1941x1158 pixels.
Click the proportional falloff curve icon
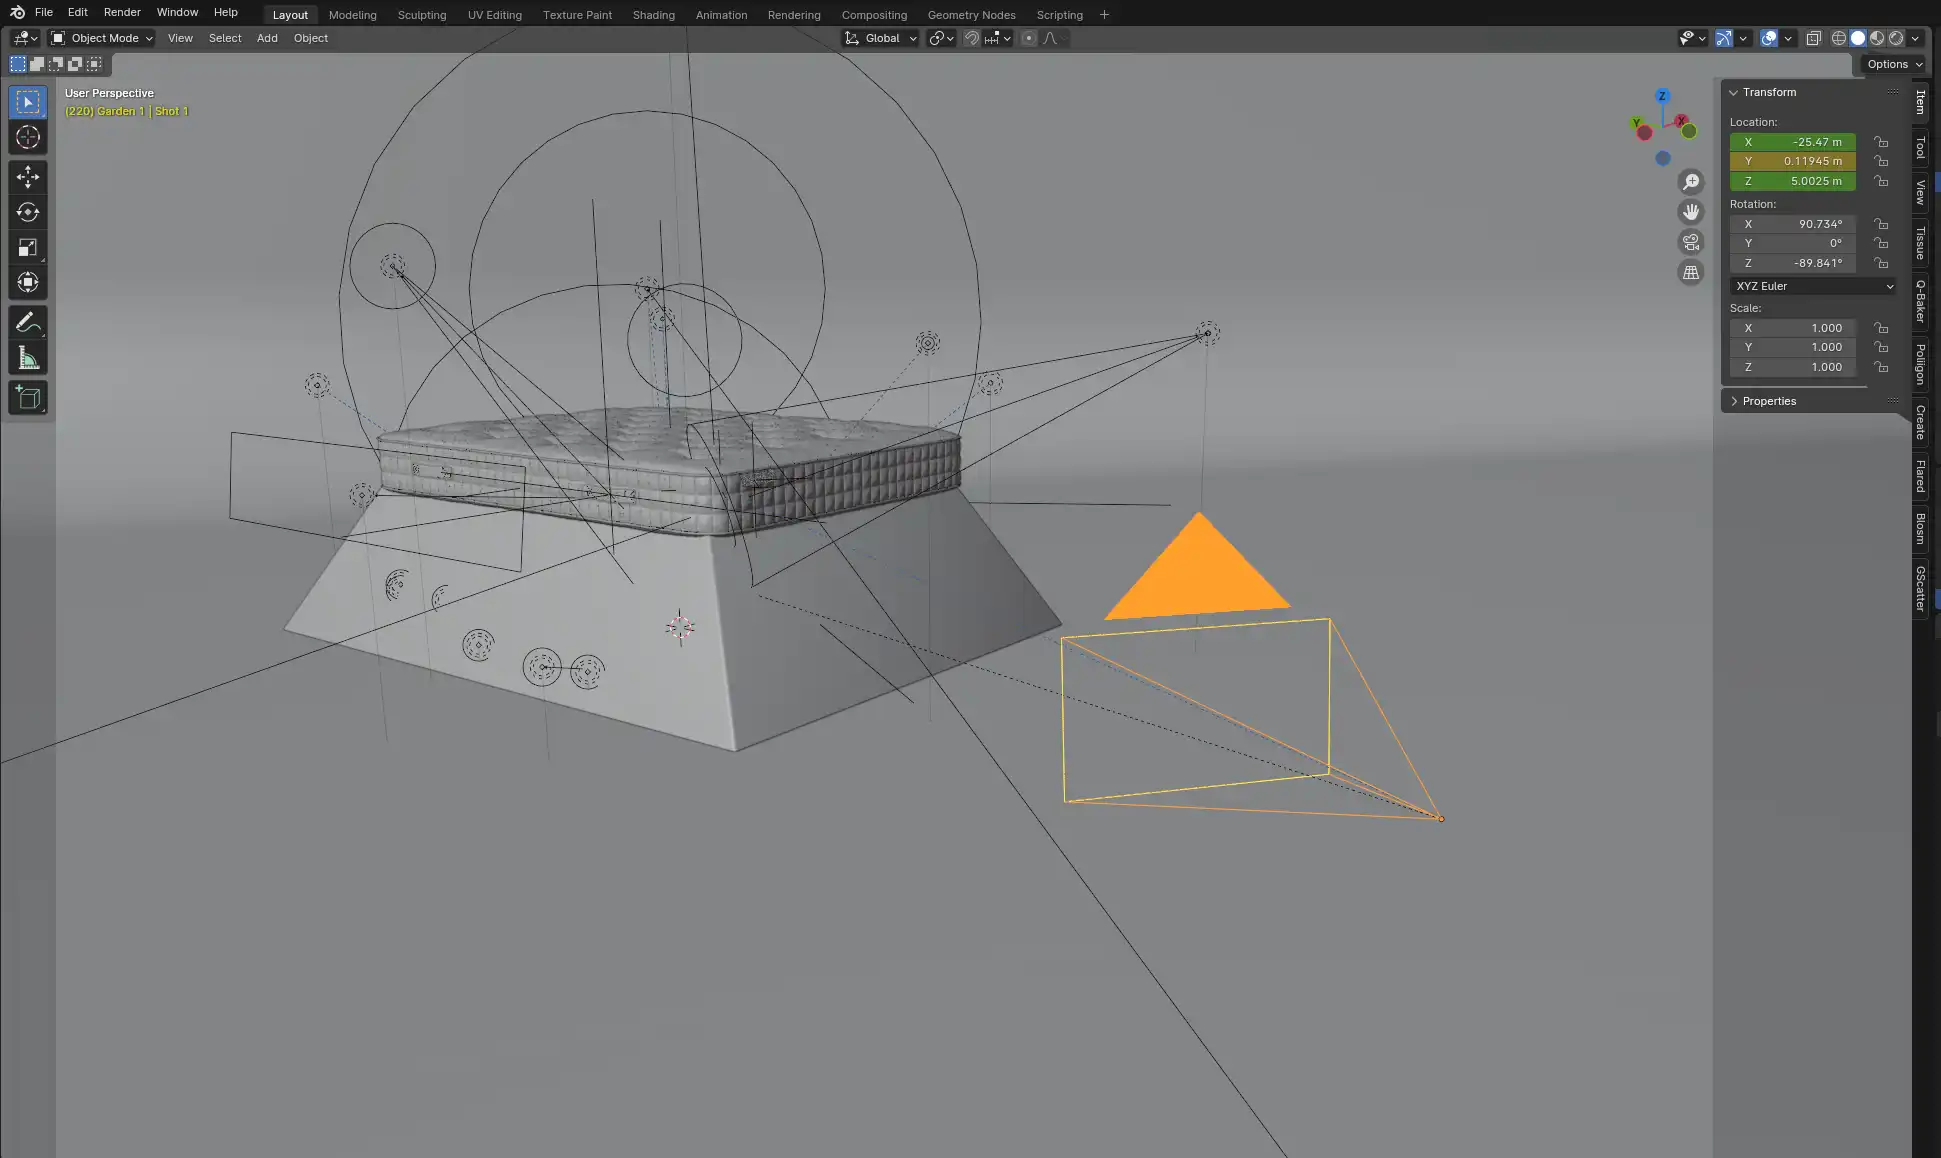point(1051,38)
